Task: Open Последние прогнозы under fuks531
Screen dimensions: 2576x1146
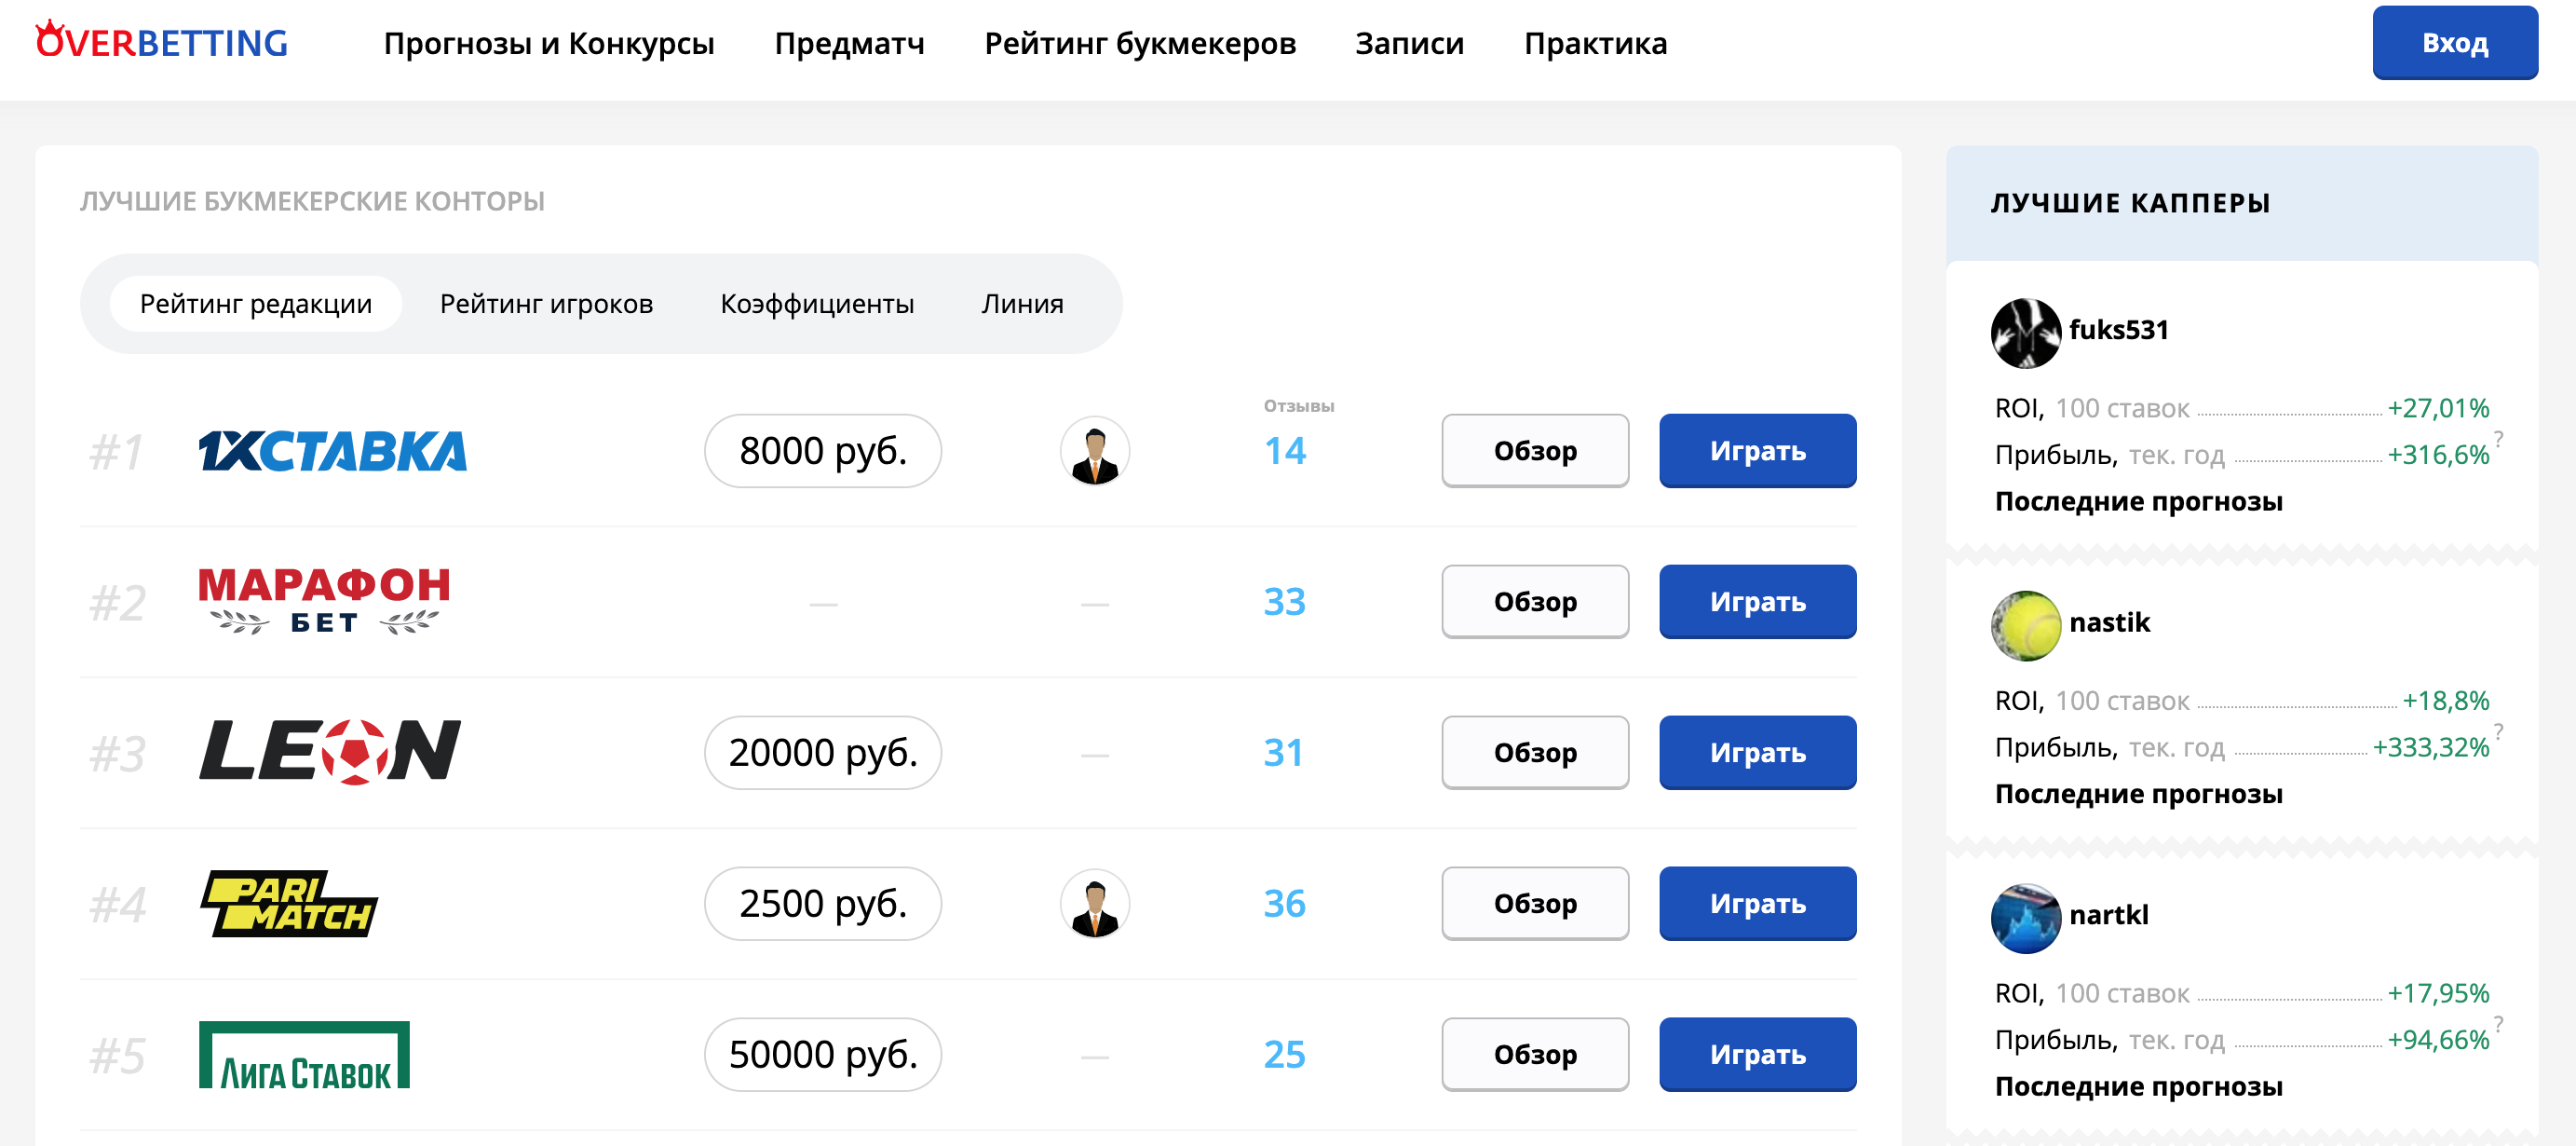Action: coord(2138,501)
